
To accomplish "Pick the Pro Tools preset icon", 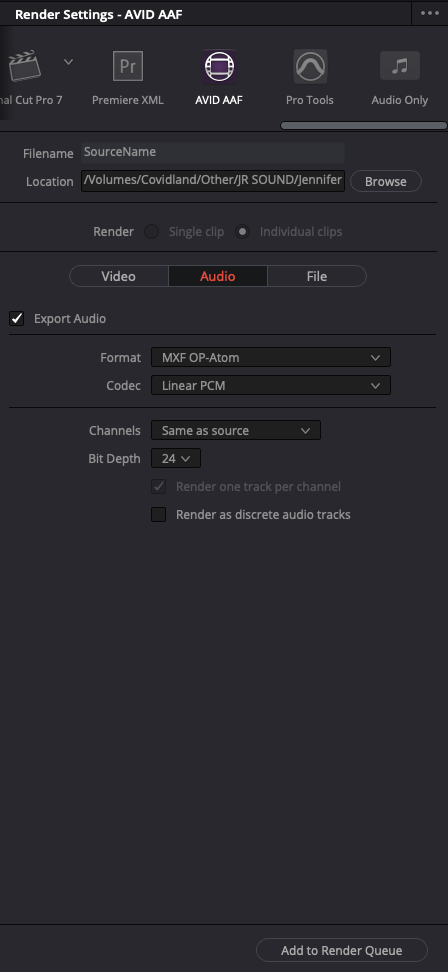I will (x=310, y=66).
